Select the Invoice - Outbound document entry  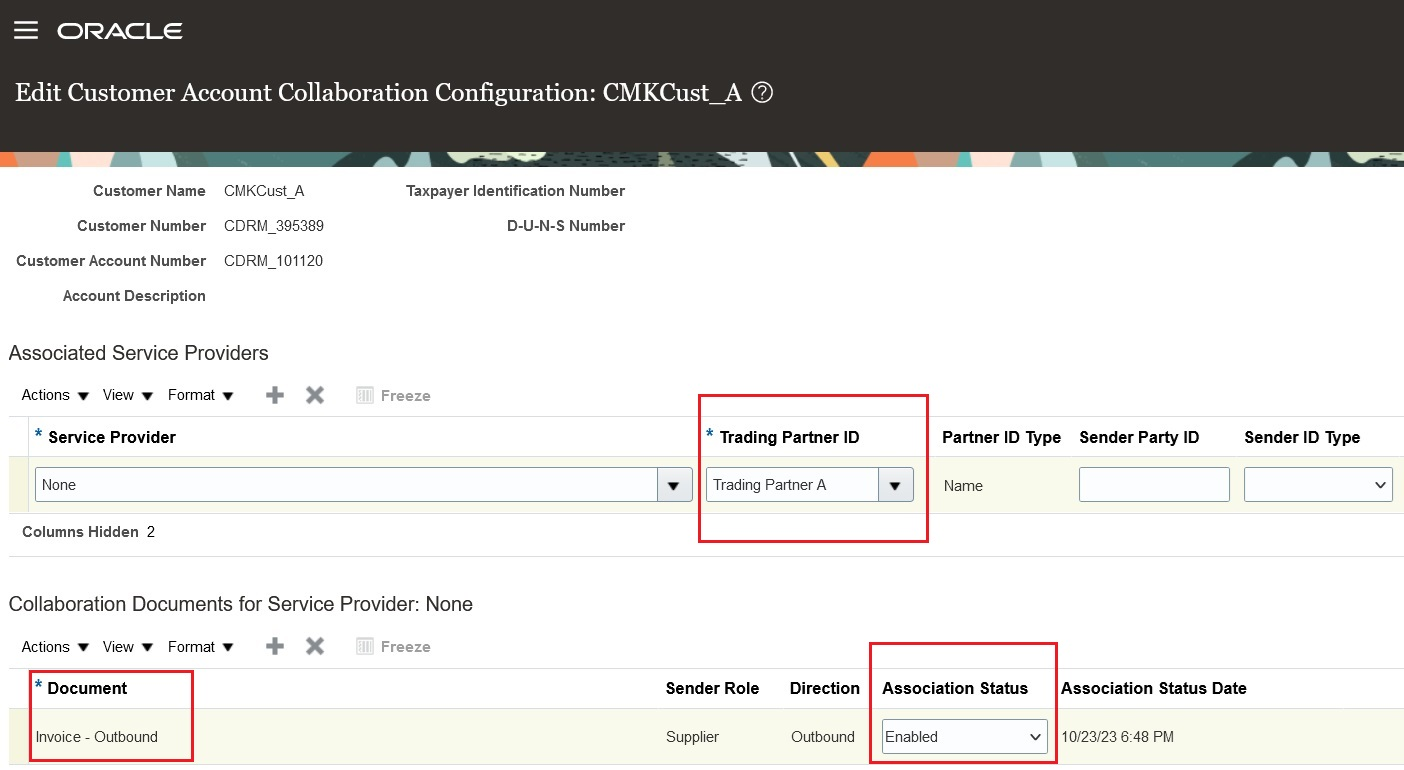pyautogui.click(x=96, y=736)
